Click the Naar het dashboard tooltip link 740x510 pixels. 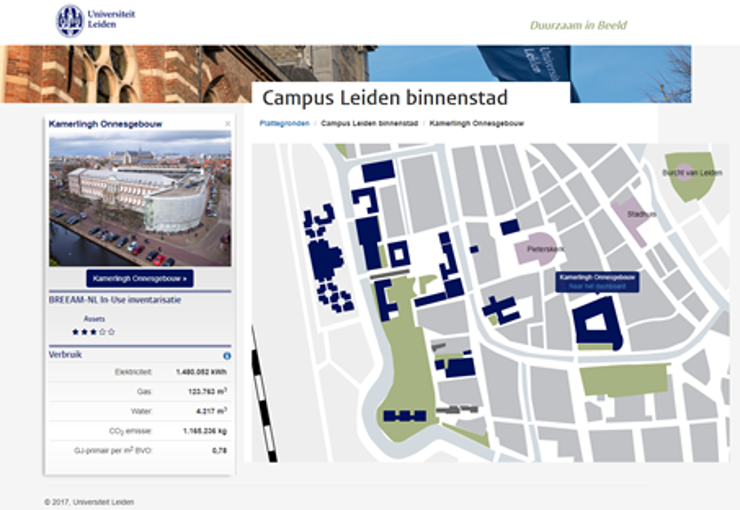pyautogui.click(x=597, y=286)
